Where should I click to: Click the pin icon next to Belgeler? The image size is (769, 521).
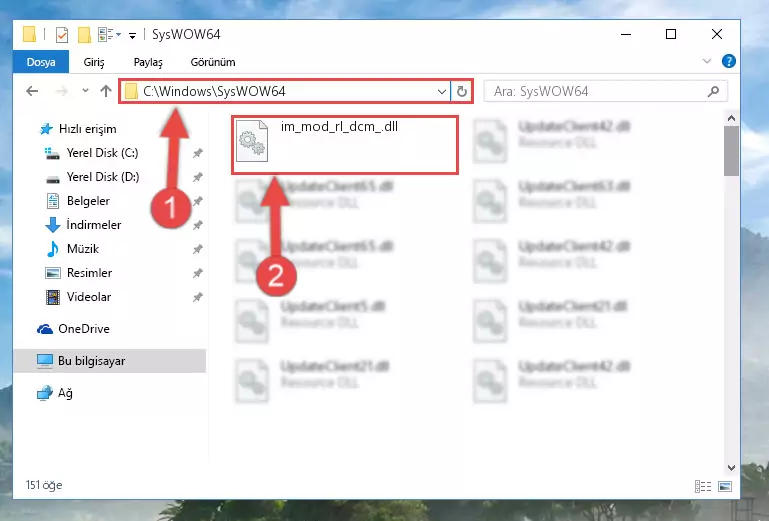coord(198,201)
